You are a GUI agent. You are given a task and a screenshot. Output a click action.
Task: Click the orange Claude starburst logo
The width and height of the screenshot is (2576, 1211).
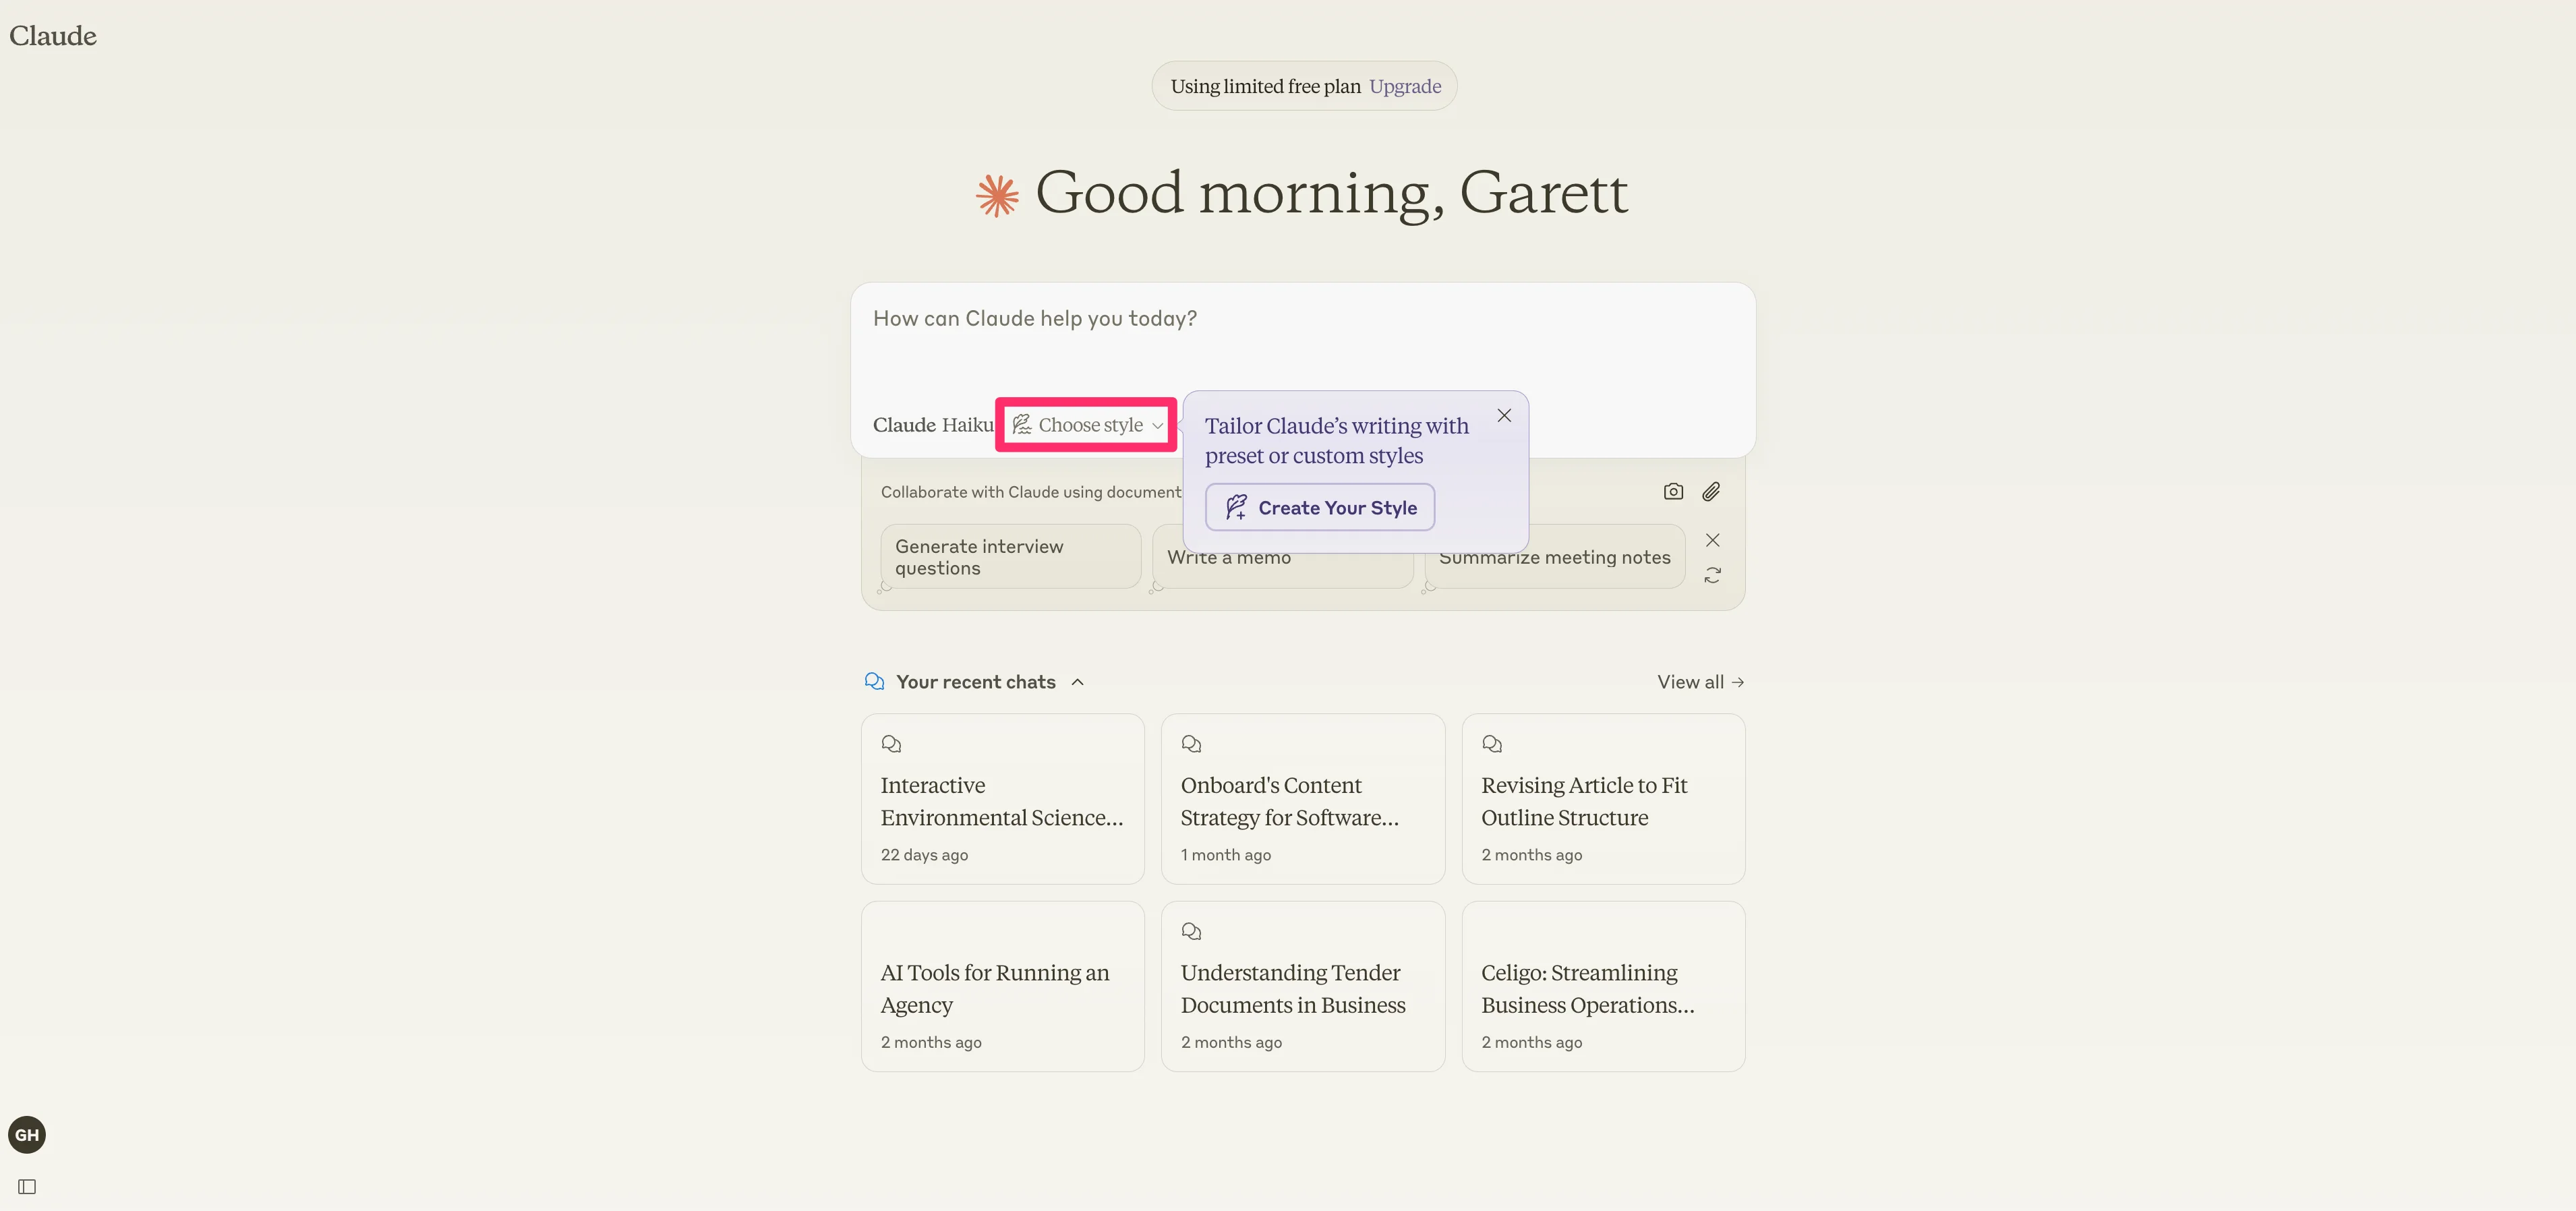(x=997, y=195)
